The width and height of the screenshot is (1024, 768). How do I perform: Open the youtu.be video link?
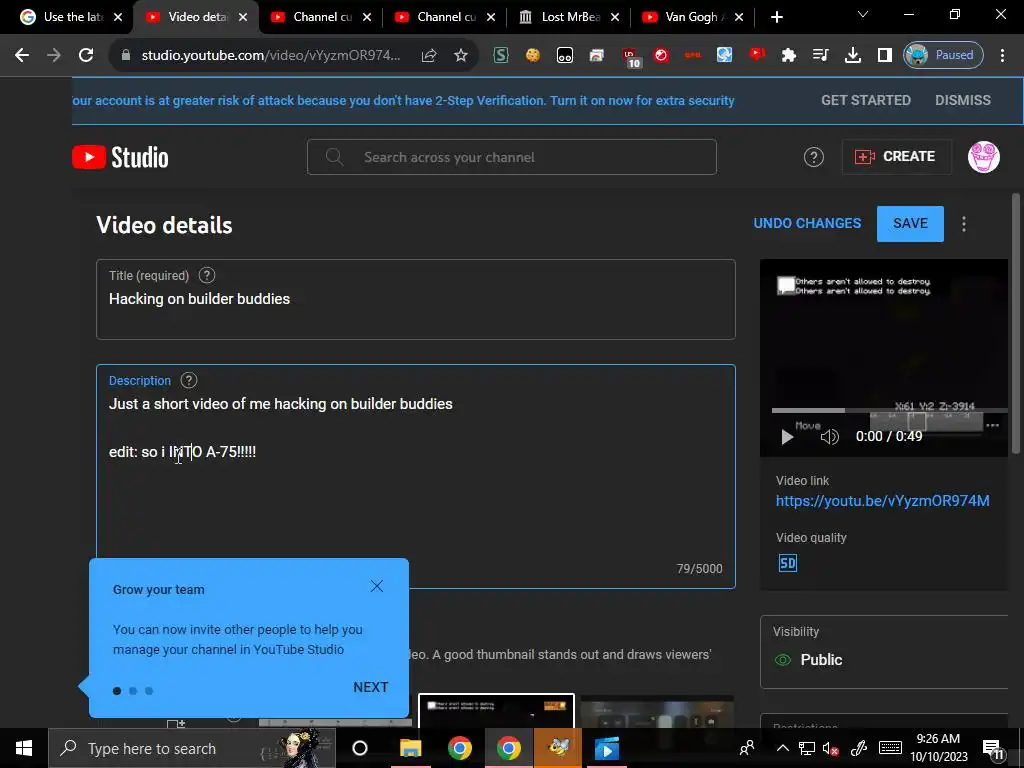[x=882, y=501]
